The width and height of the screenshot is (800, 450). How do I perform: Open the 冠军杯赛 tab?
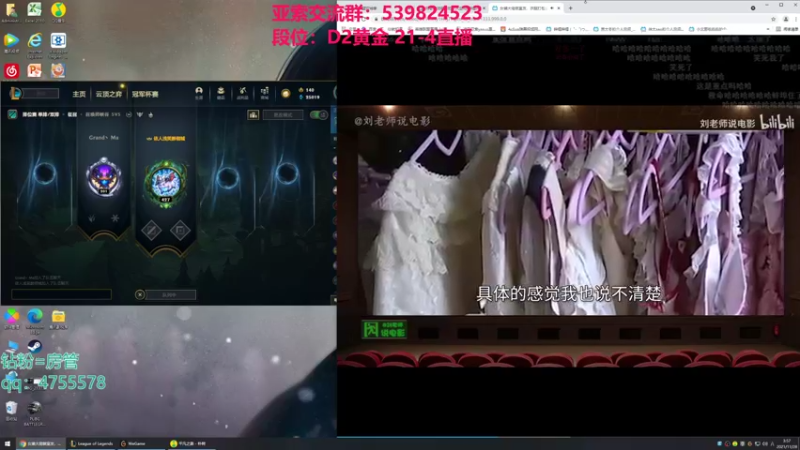click(x=145, y=94)
